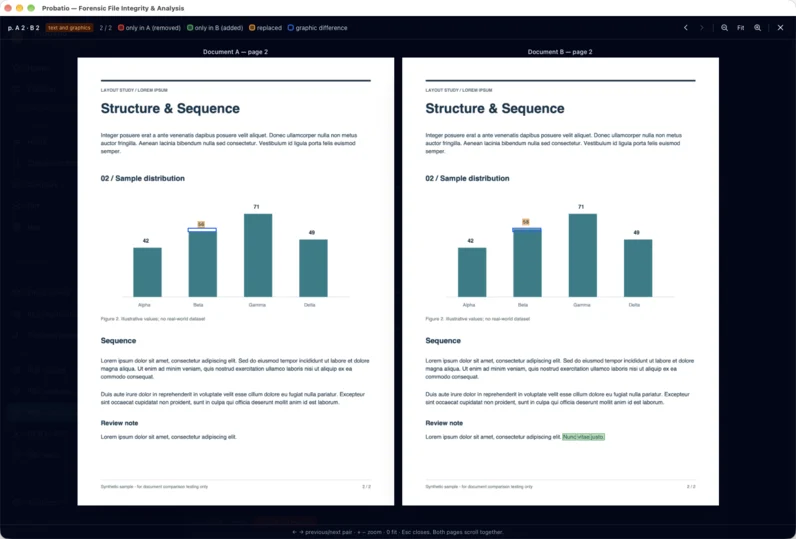The width and height of the screenshot is (796, 539).
Task: Click the 'Structure & Sequence' title in Document A
Action: [170, 109]
